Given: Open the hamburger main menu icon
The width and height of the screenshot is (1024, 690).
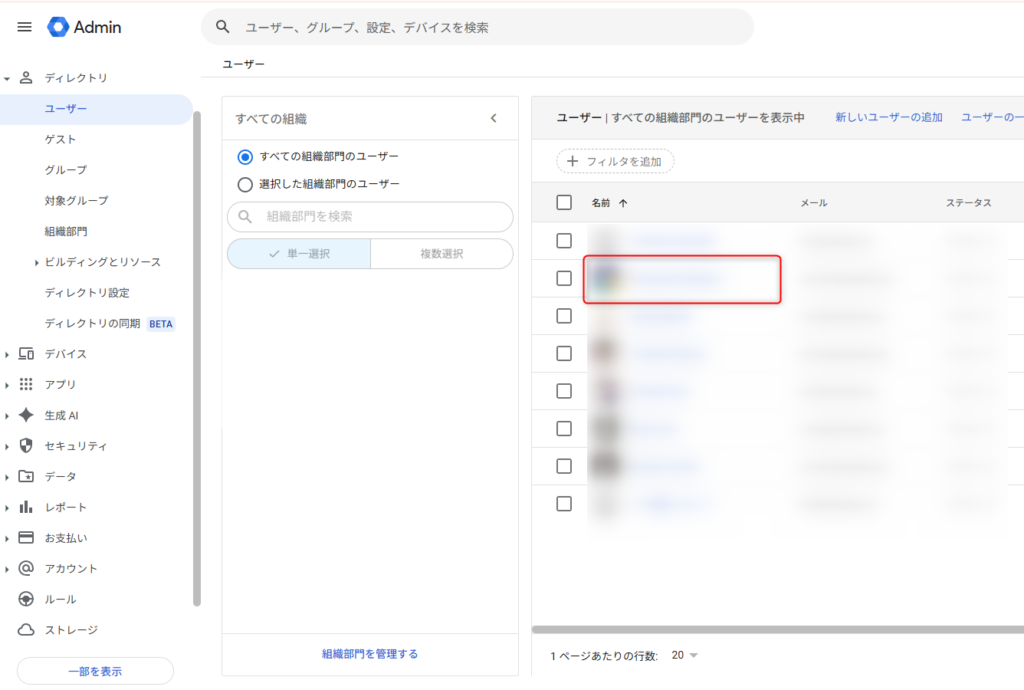Looking at the screenshot, I should coord(25,27).
